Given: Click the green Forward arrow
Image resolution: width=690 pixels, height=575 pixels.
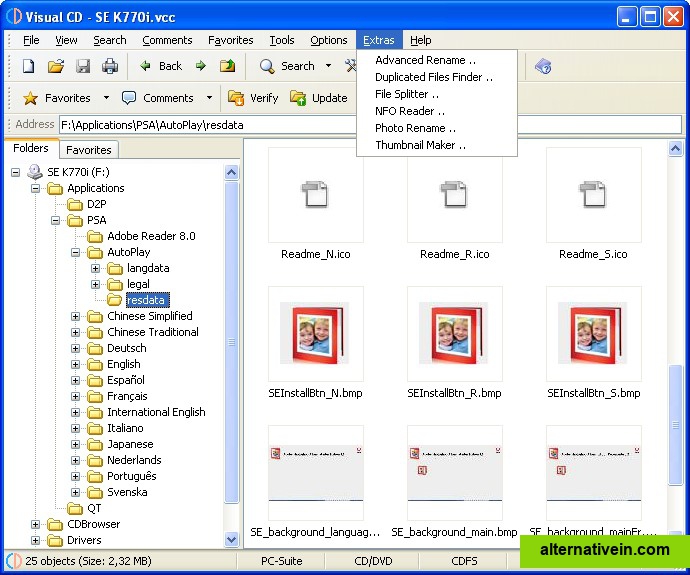Looking at the screenshot, I should pos(201,66).
